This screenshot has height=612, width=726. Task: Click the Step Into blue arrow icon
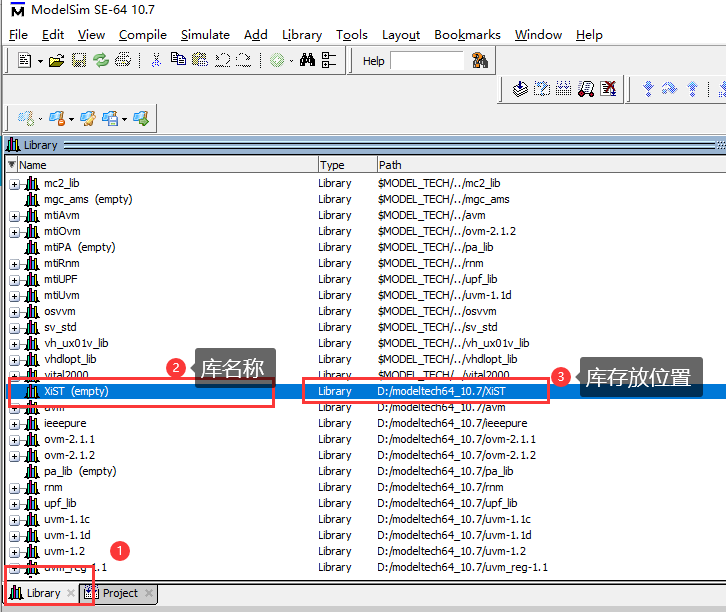(x=648, y=88)
